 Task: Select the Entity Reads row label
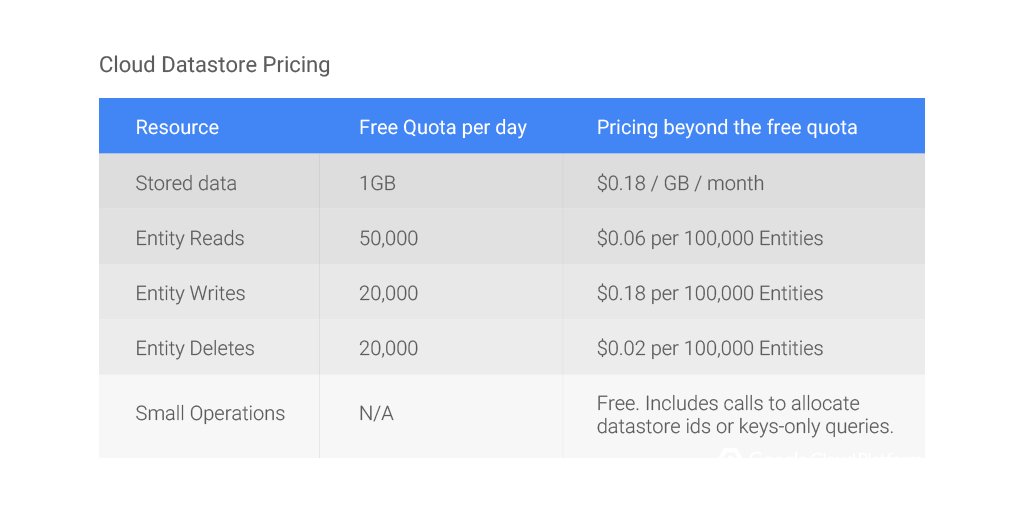(189, 238)
